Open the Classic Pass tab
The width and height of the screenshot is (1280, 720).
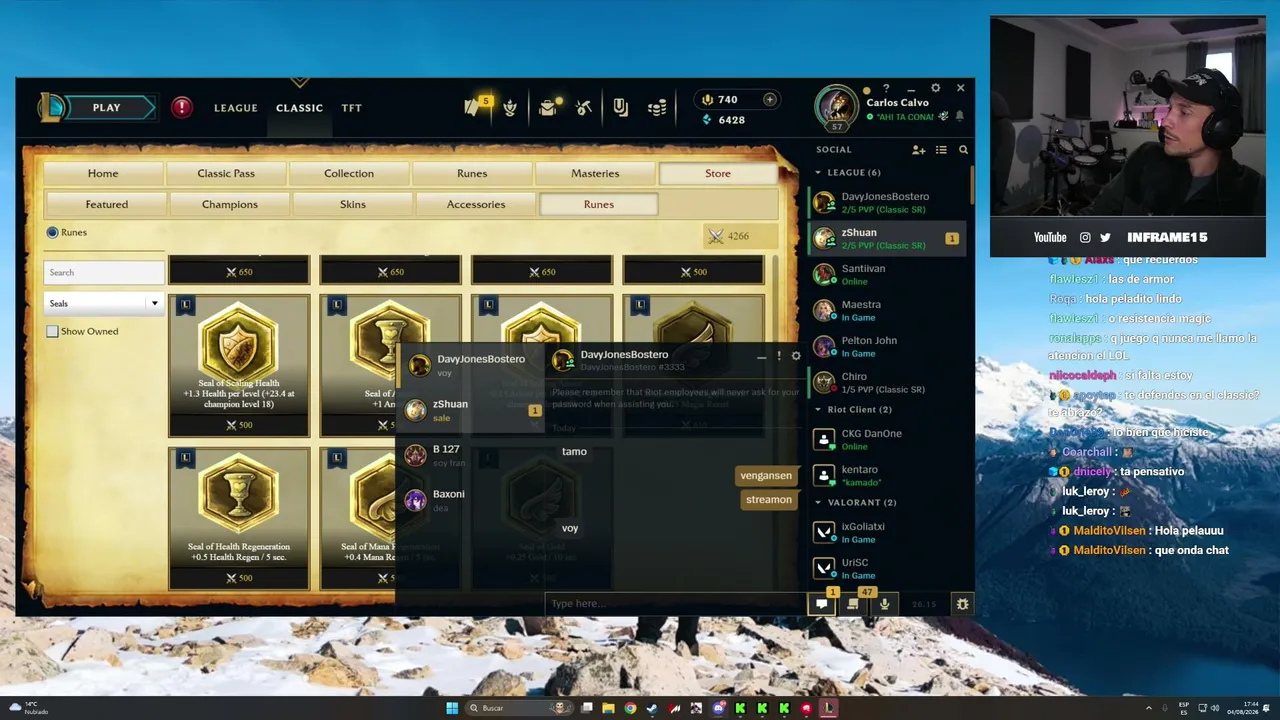(226, 173)
